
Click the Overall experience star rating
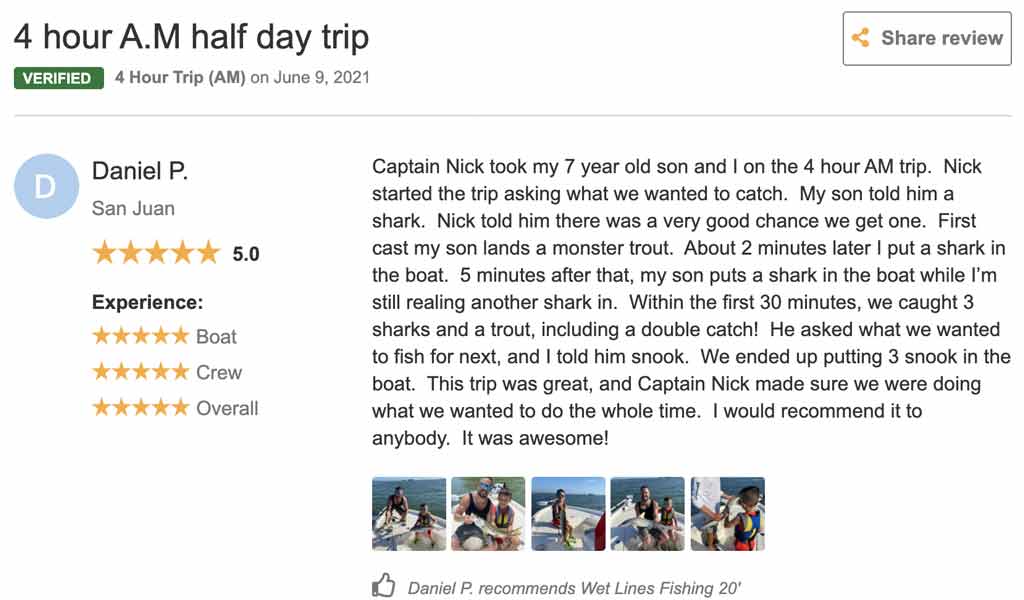click(x=140, y=408)
